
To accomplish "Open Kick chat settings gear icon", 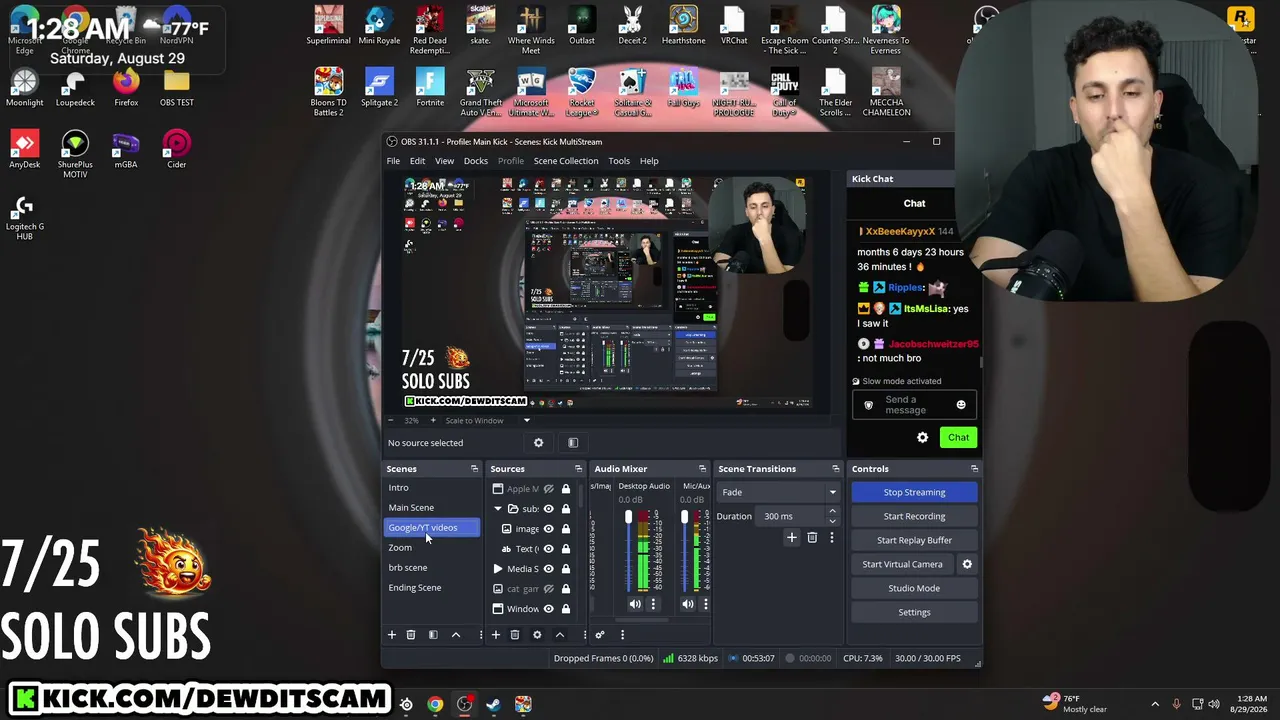I will pyautogui.click(x=923, y=438).
